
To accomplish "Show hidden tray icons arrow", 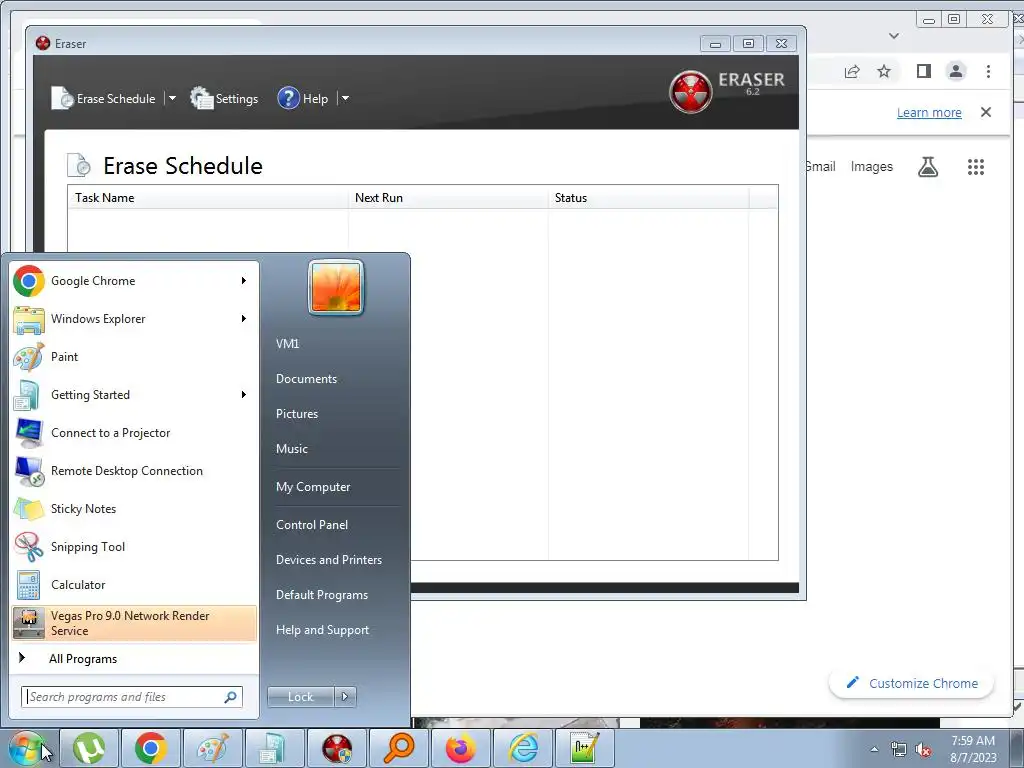I will point(874,750).
